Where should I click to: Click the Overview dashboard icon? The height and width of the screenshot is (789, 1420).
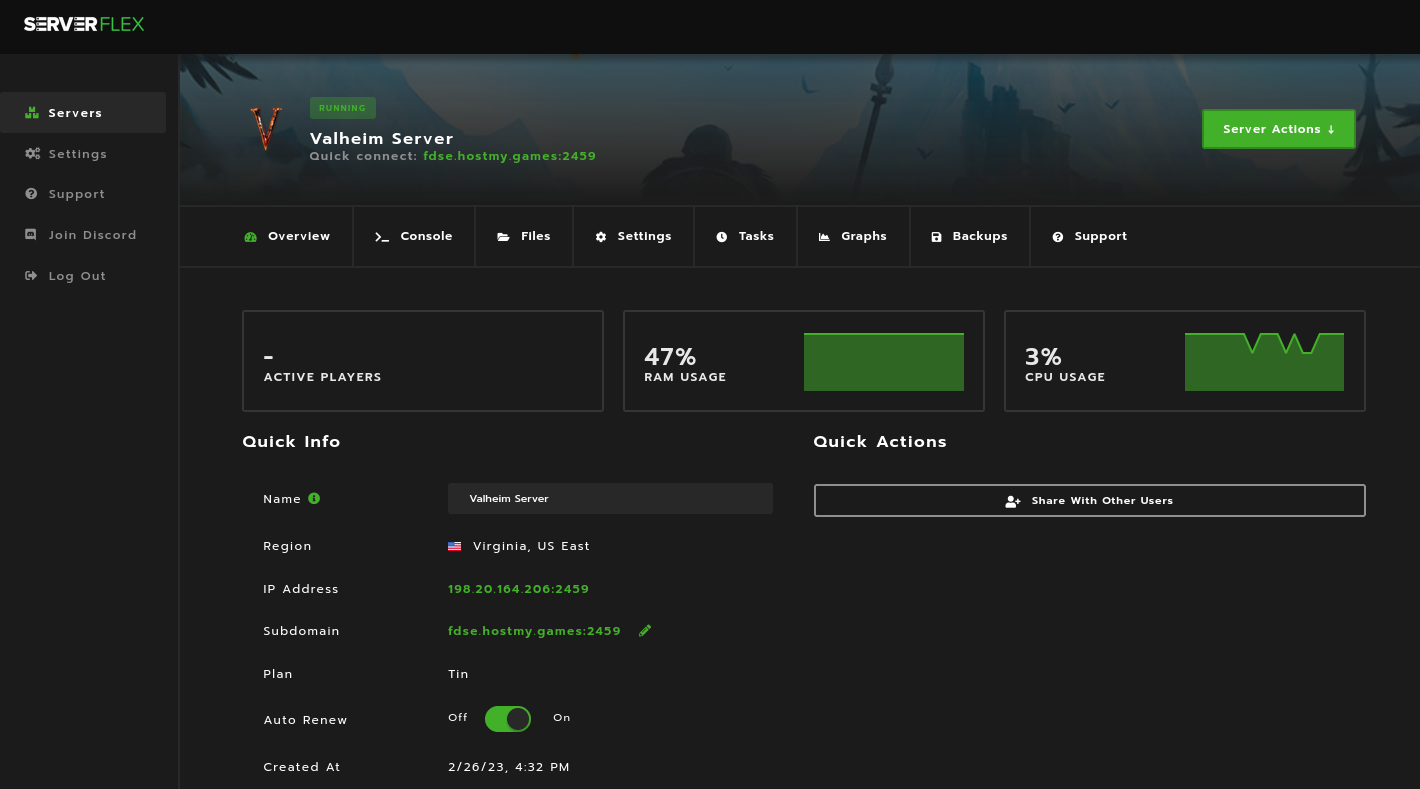coord(251,237)
